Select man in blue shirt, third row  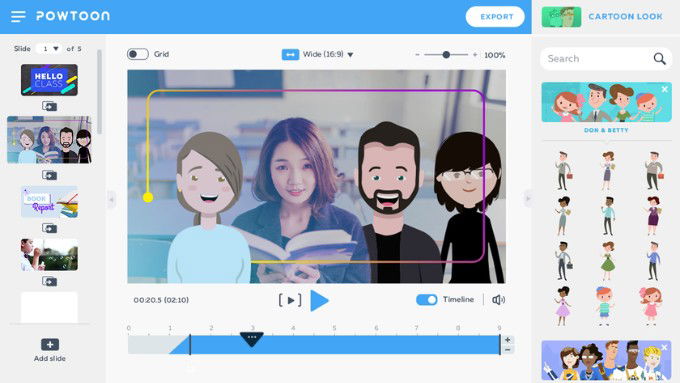[x=653, y=261]
